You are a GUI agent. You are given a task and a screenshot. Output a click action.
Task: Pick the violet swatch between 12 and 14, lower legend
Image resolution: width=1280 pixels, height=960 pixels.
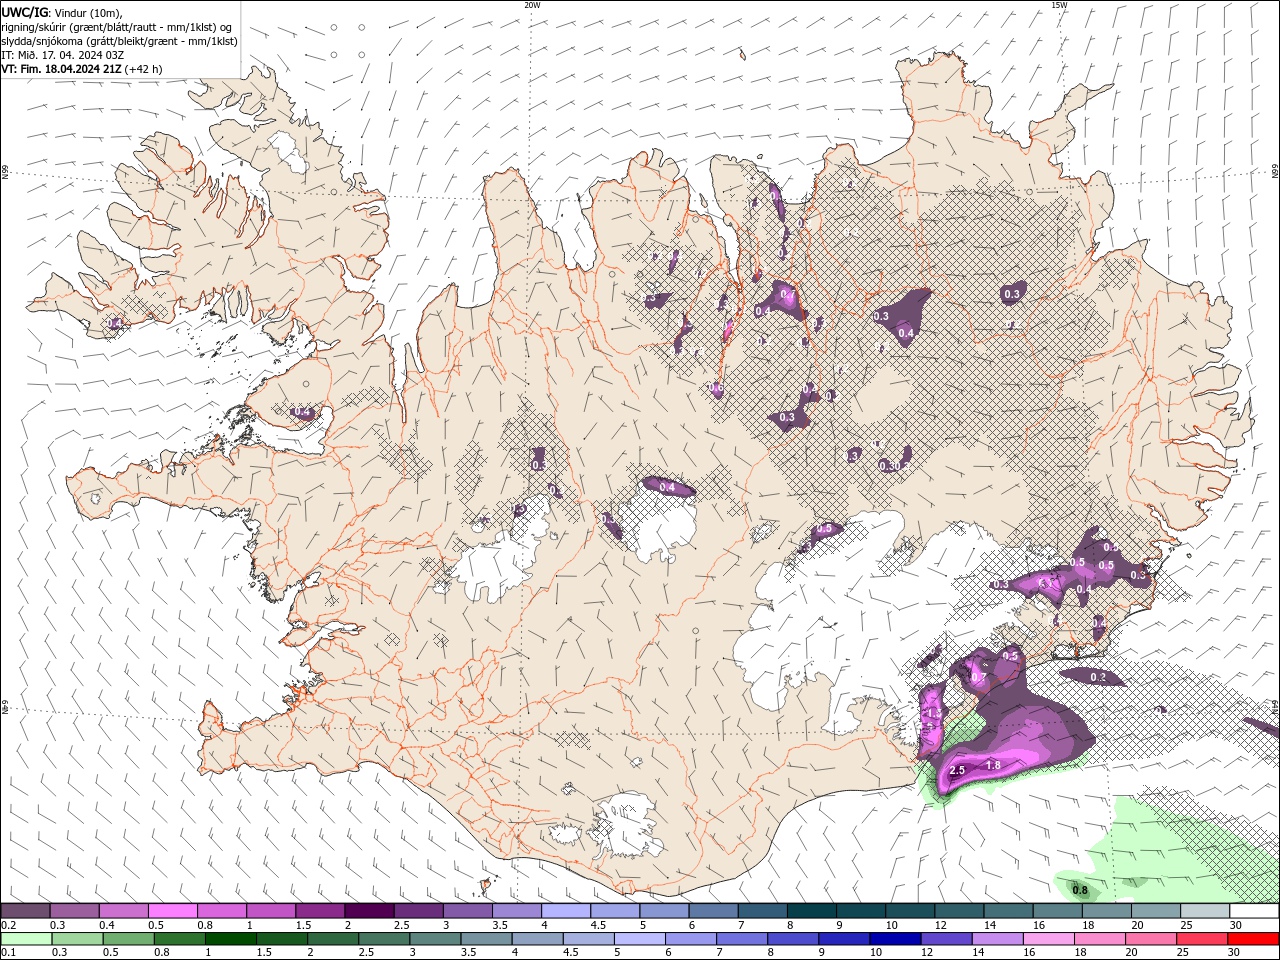point(945,939)
